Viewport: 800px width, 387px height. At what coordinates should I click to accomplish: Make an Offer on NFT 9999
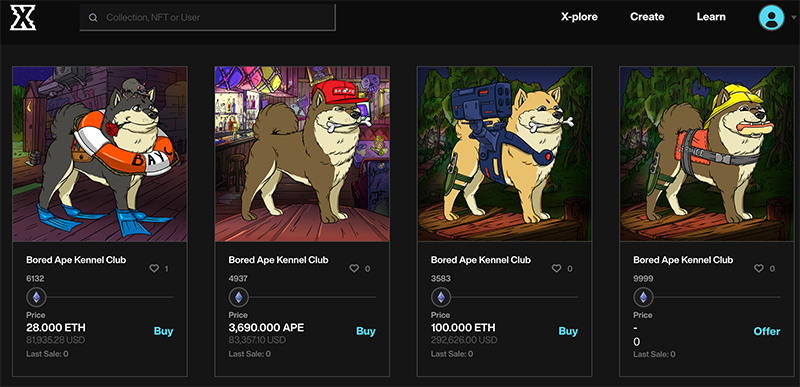point(767,331)
